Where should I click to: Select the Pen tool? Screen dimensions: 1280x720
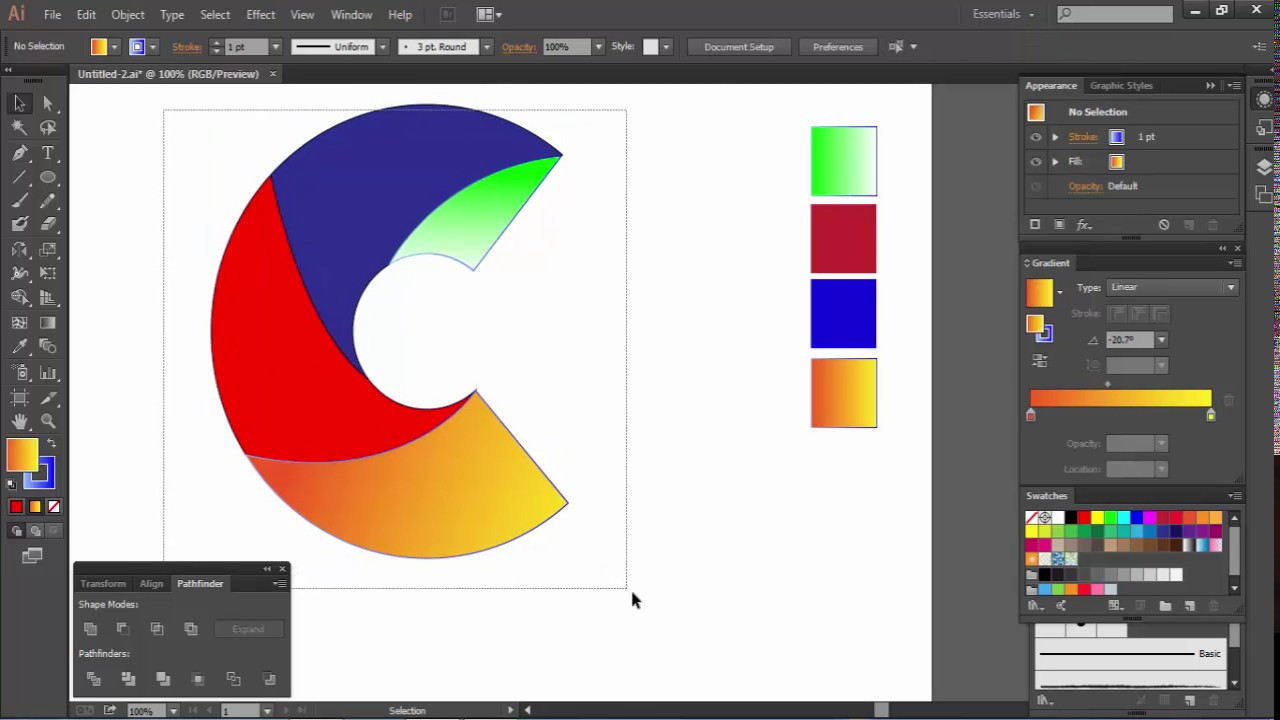point(19,153)
